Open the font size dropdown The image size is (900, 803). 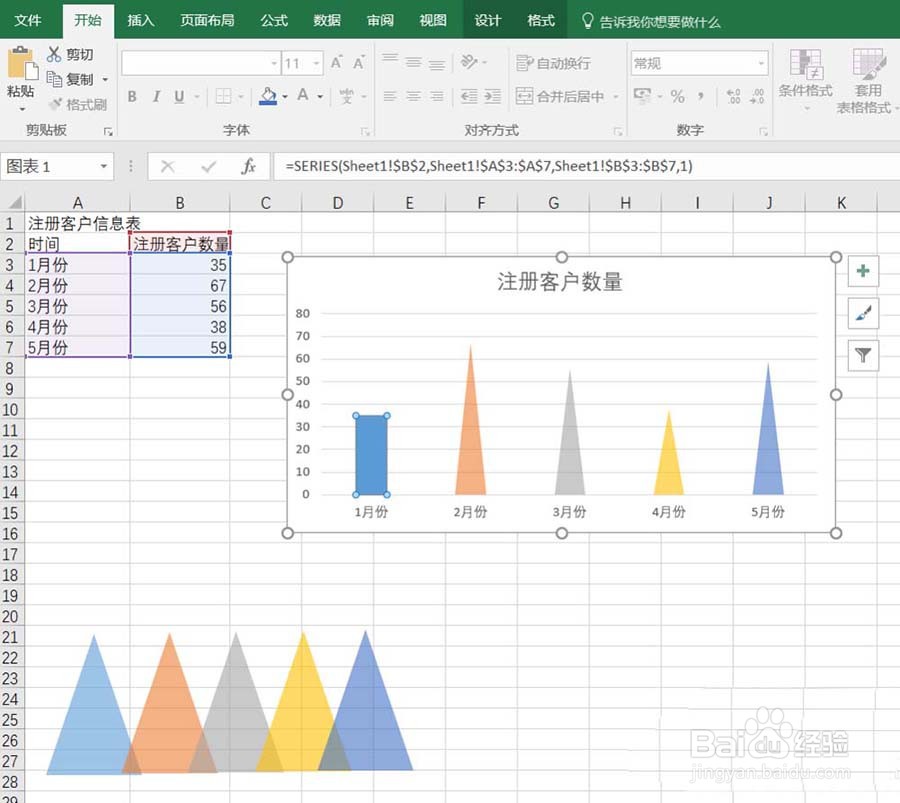(x=316, y=63)
